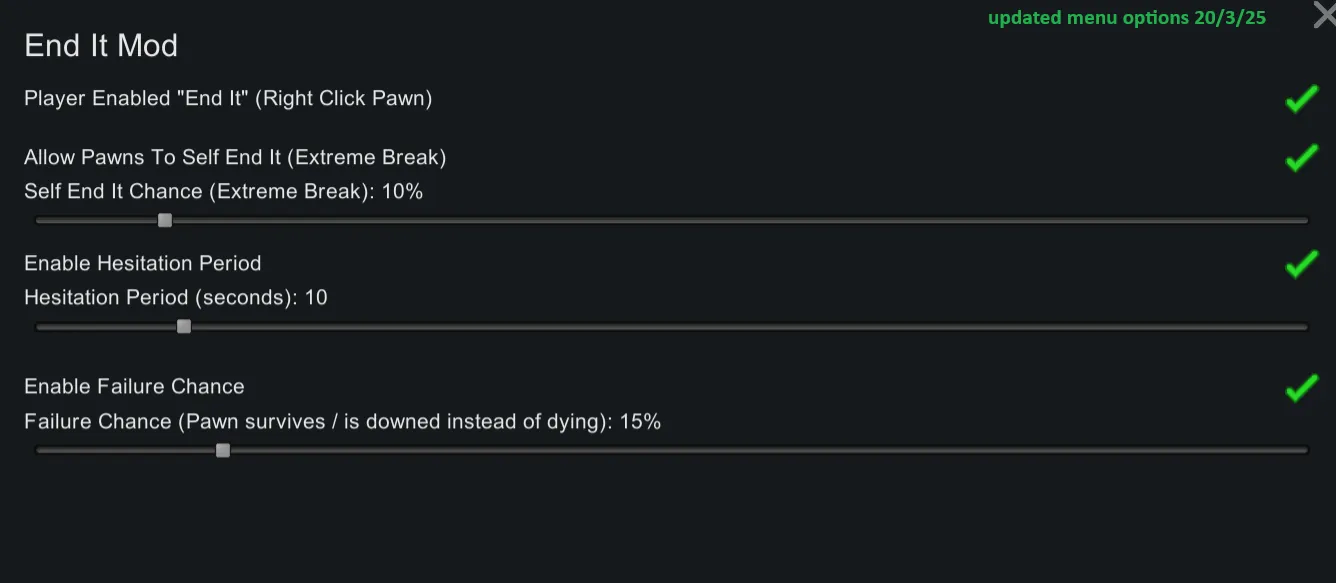Disable the Allow Pawns To Self End It checkmark
The width and height of the screenshot is (1336, 583).
click(x=1301, y=158)
